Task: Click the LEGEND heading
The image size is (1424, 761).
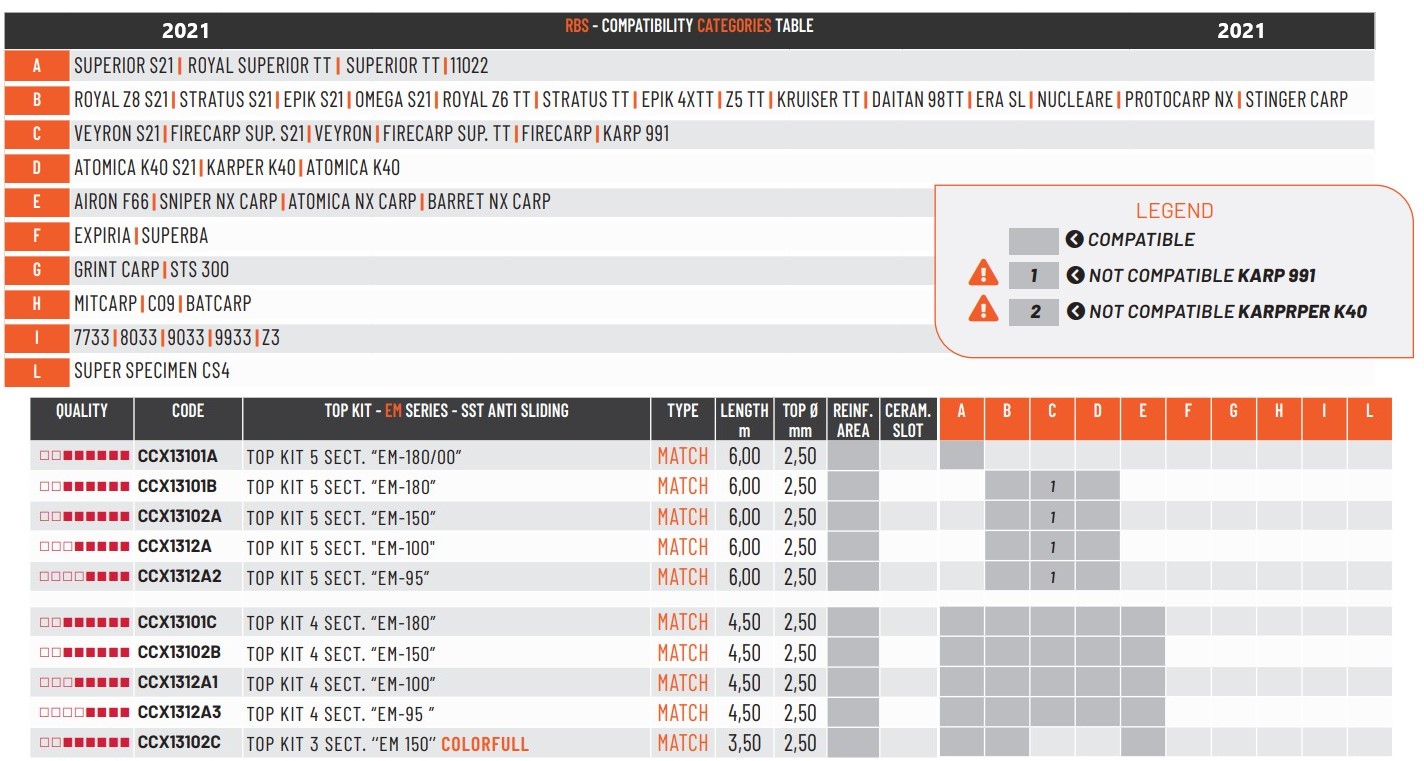Action: point(1174,211)
